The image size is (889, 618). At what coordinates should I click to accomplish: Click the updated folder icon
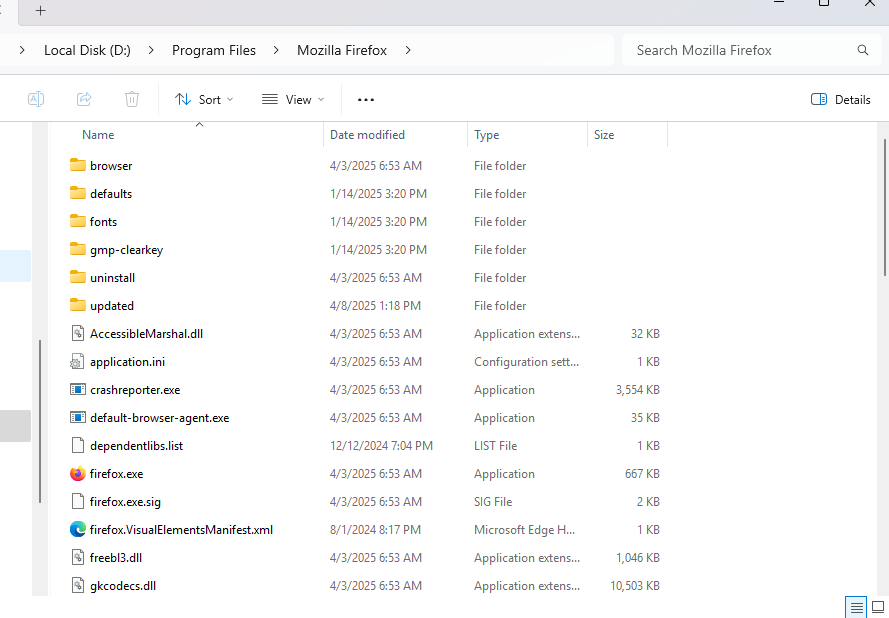[78, 305]
